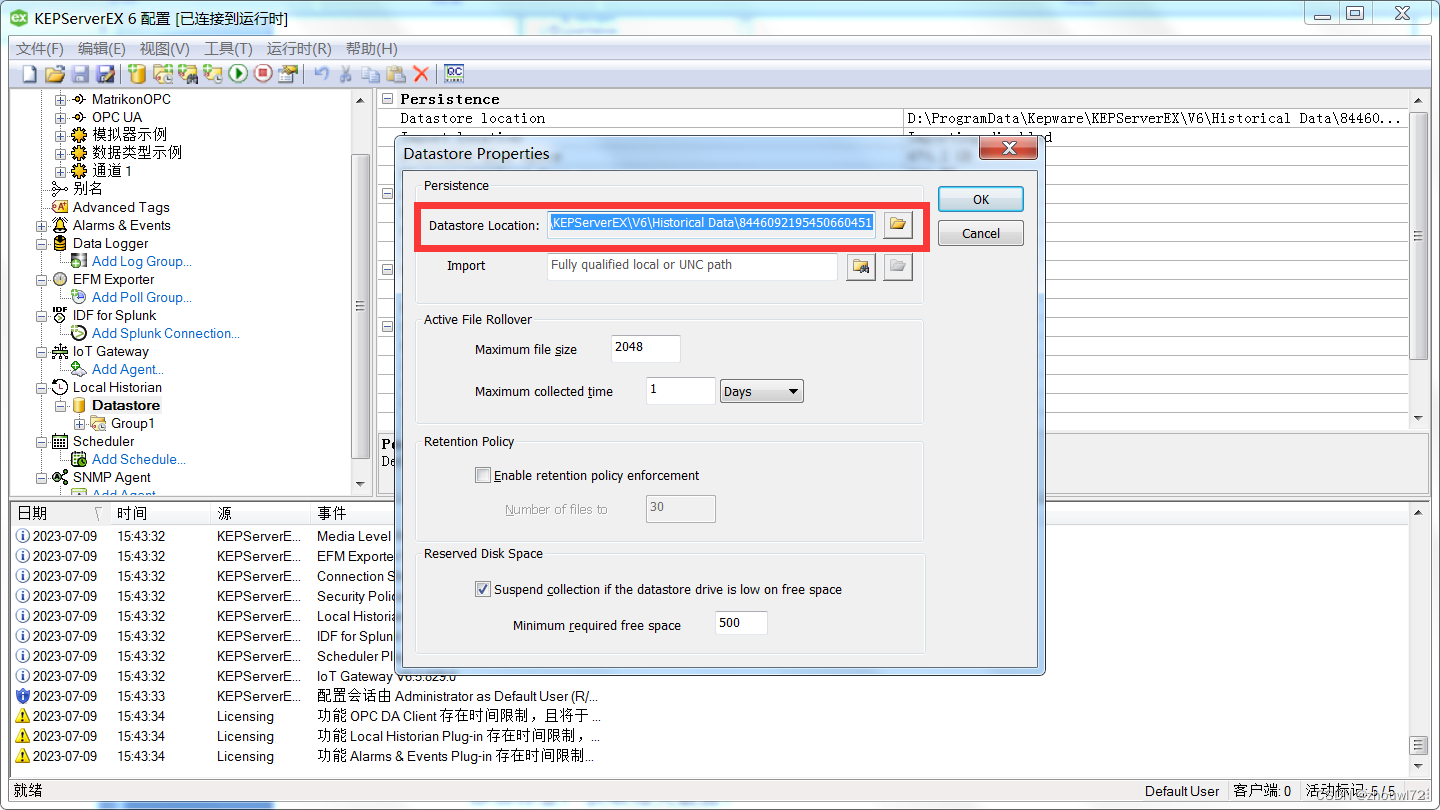Click the Save project floppy icon

pos(80,73)
